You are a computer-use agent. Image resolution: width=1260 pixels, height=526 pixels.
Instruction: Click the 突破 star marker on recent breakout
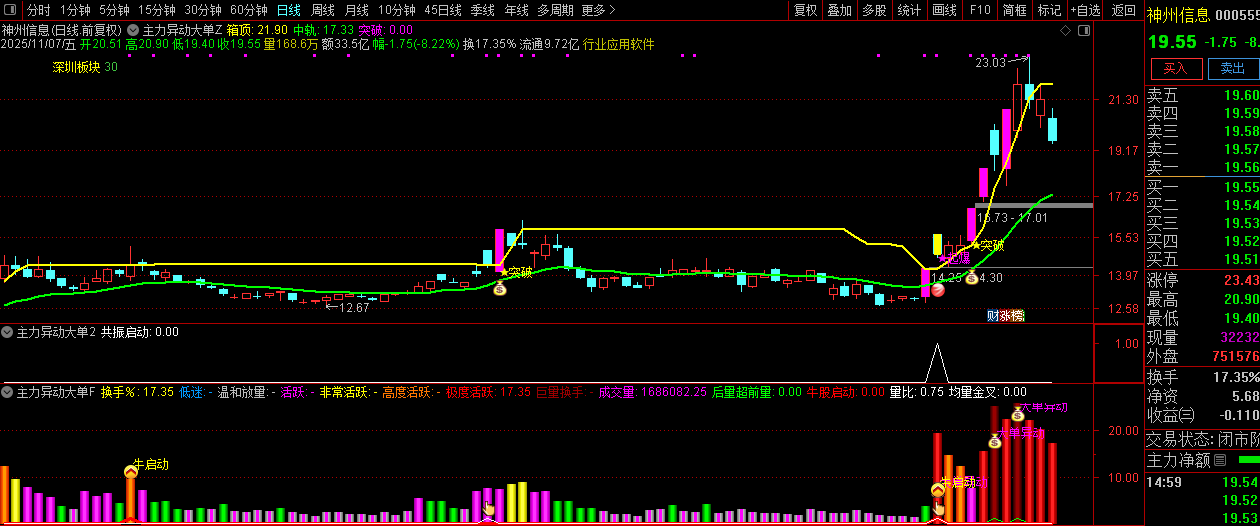(x=988, y=245)
